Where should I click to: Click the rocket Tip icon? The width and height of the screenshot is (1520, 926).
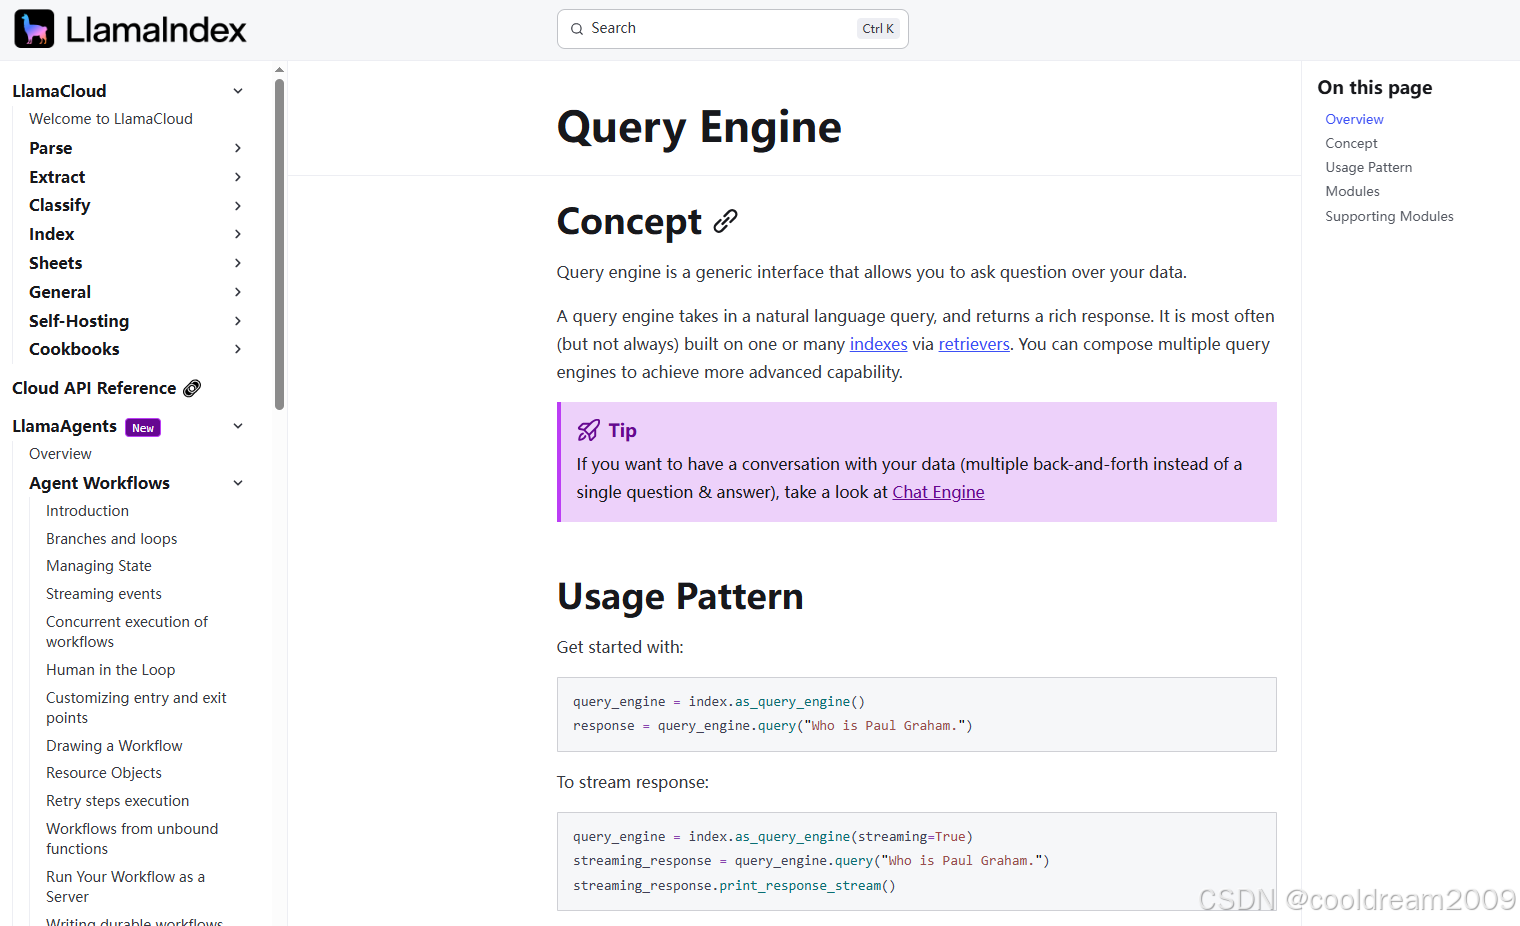tap(588, 431)
